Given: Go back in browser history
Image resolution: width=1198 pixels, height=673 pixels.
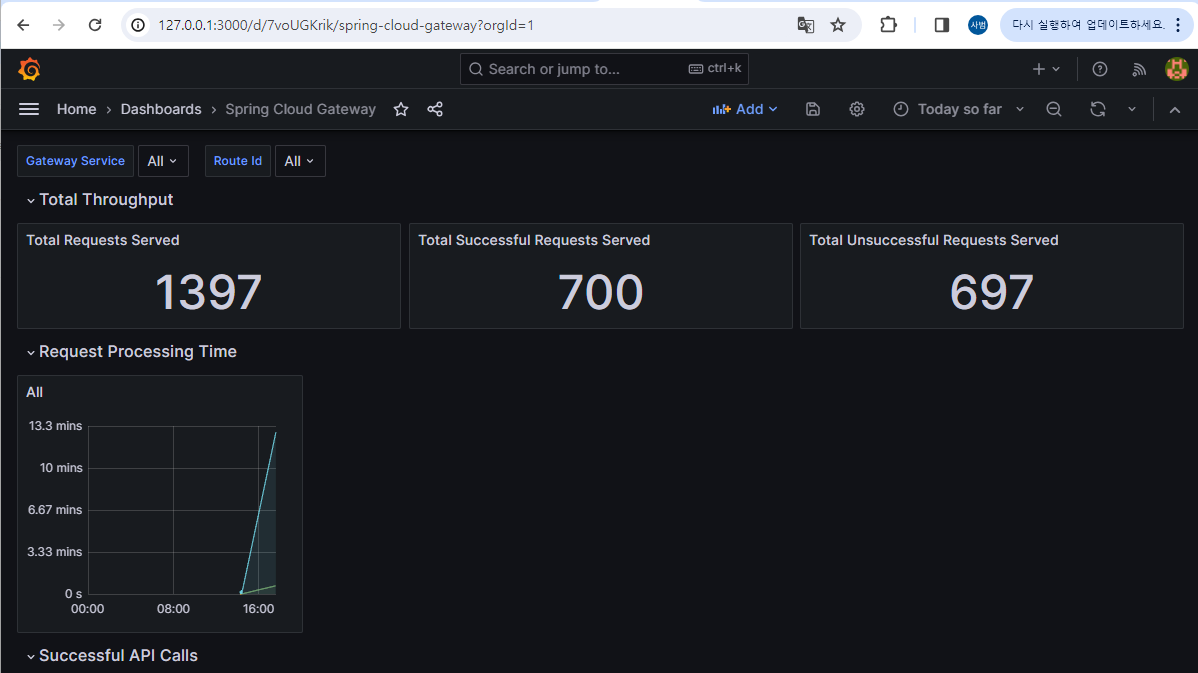Looking at the screenshot, I should click(23, 25).
